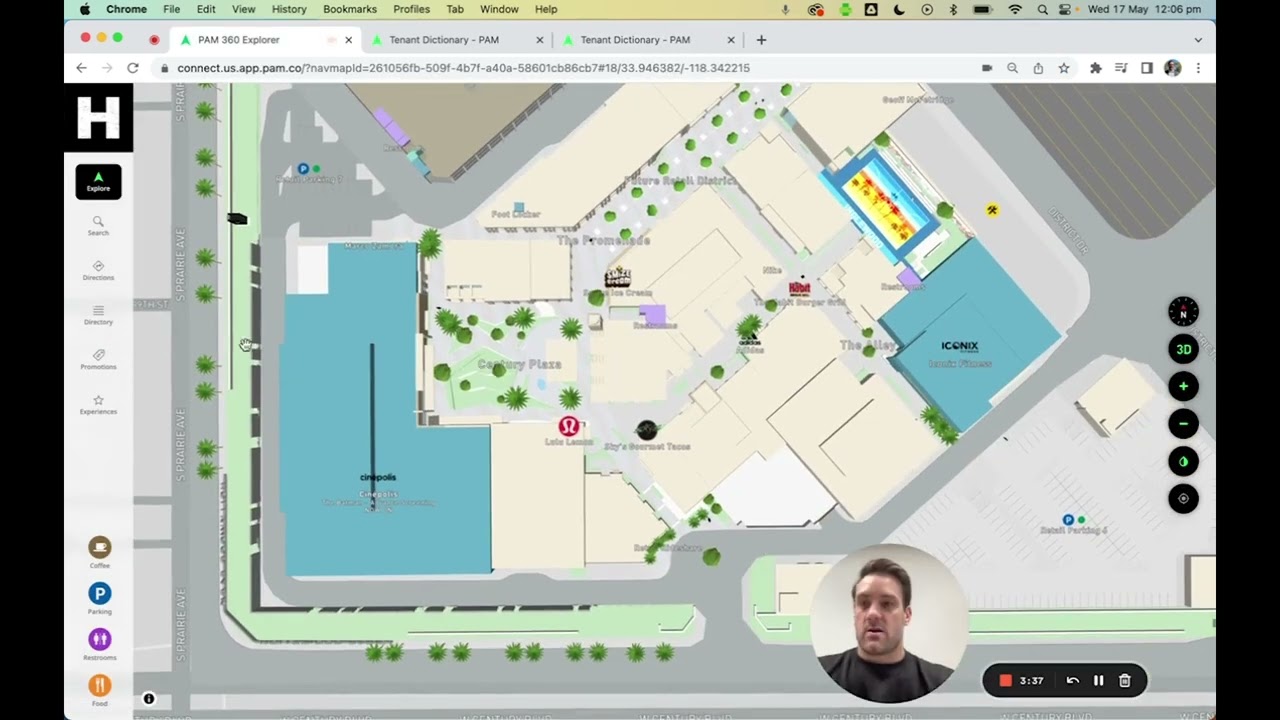Open the Search tool in sidebar
Screen dimensions: 1280x720
click(98, 226)
